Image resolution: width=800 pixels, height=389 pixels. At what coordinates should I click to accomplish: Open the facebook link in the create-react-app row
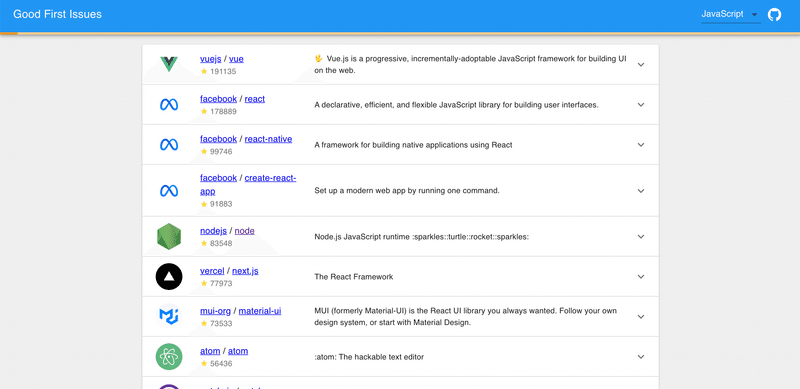point(218,178)
